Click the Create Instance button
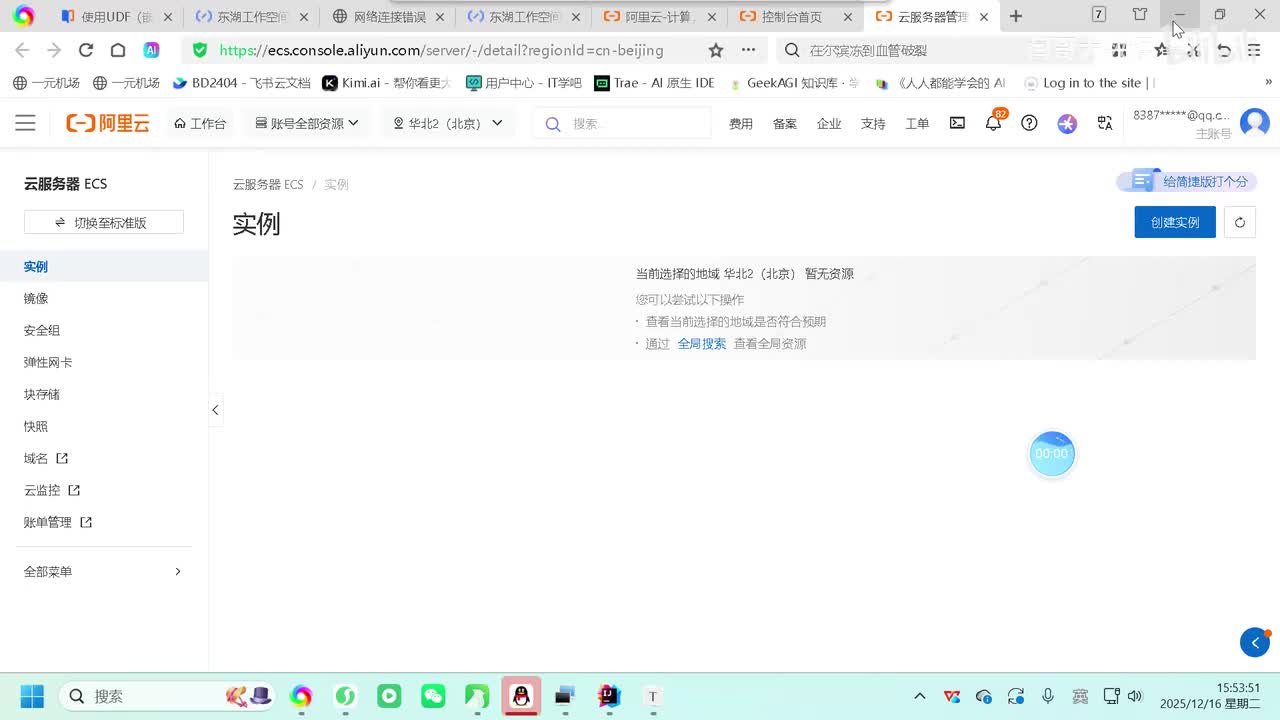The image size is (1280, 720). point(1175,222)
